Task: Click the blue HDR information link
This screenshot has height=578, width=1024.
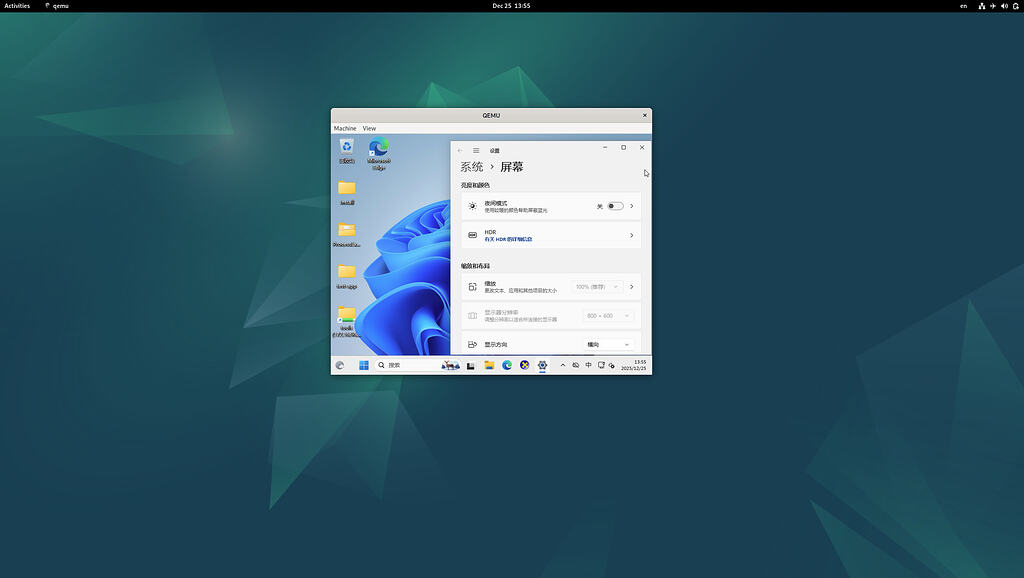Action: pos(508,239)
